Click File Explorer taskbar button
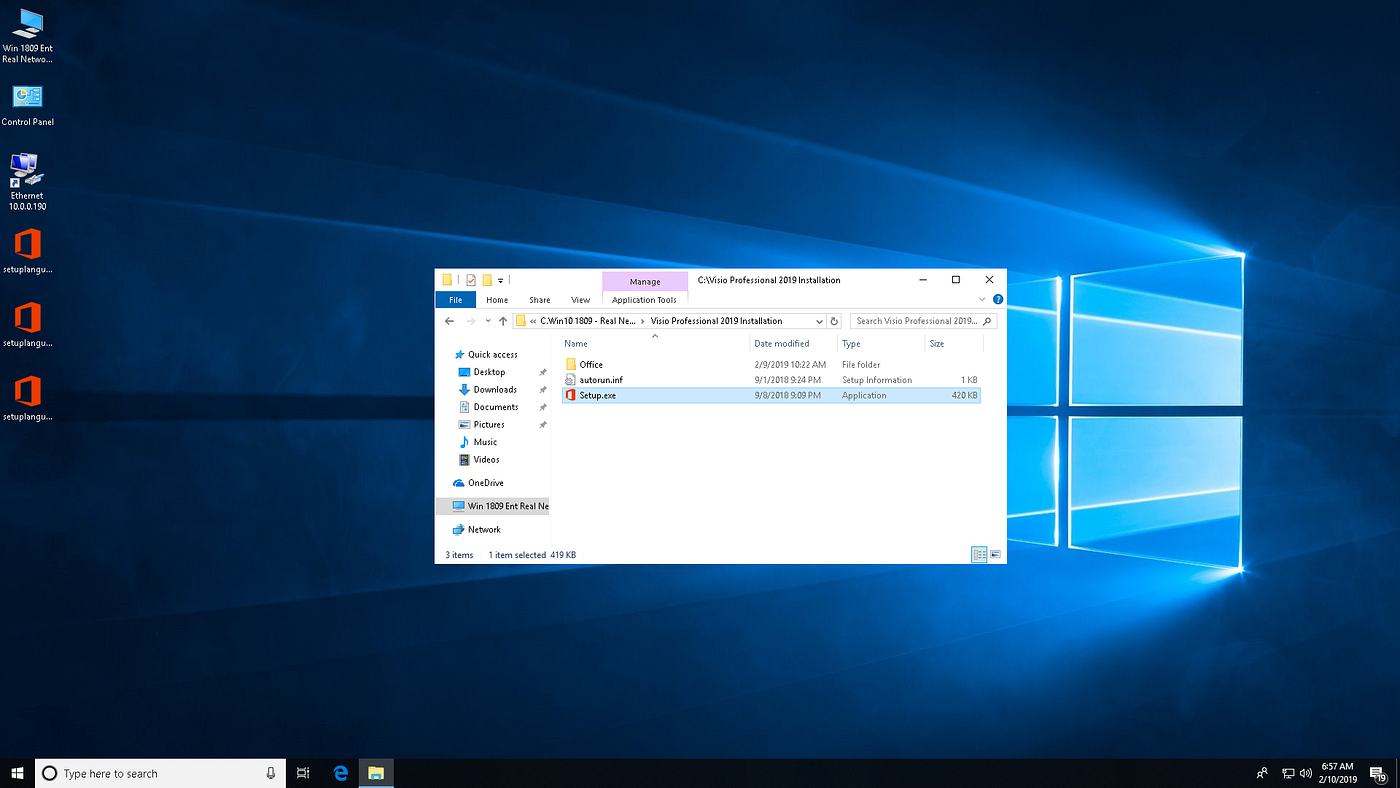Image resolution: width=1400 pixels, height=788 pixels. 375,773
